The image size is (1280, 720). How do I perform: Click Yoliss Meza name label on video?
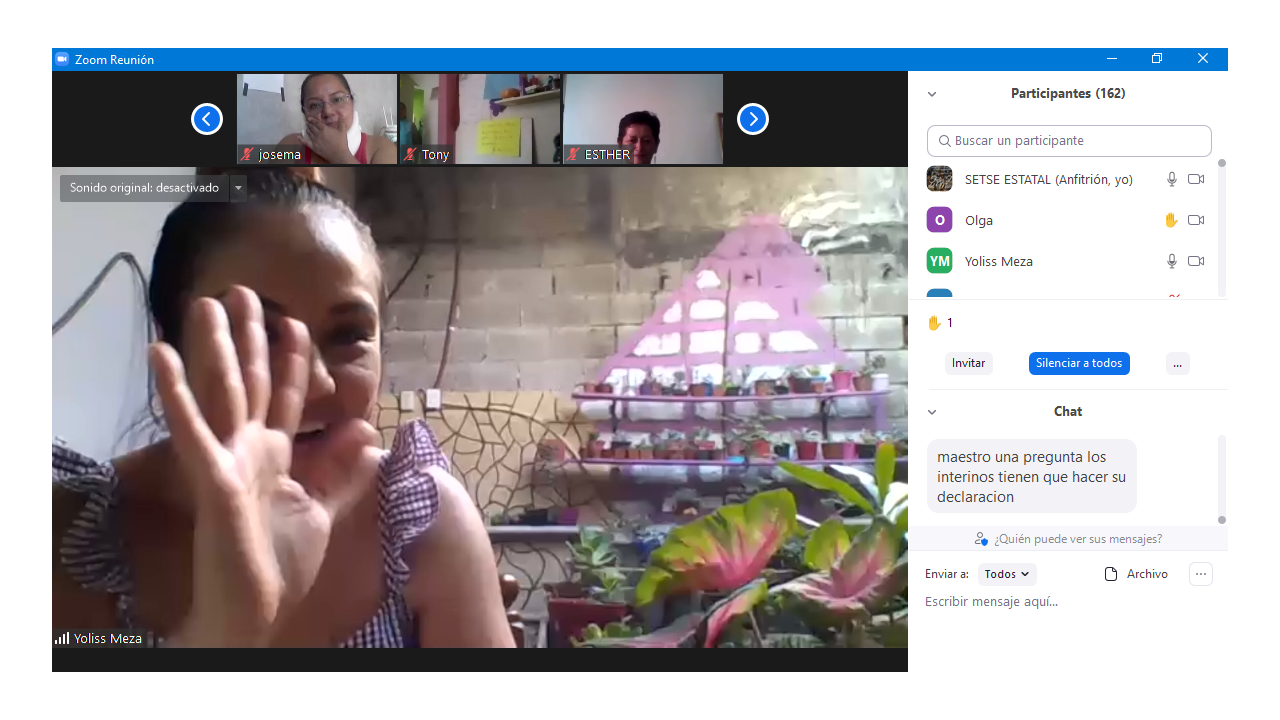[x=108, y=638]
